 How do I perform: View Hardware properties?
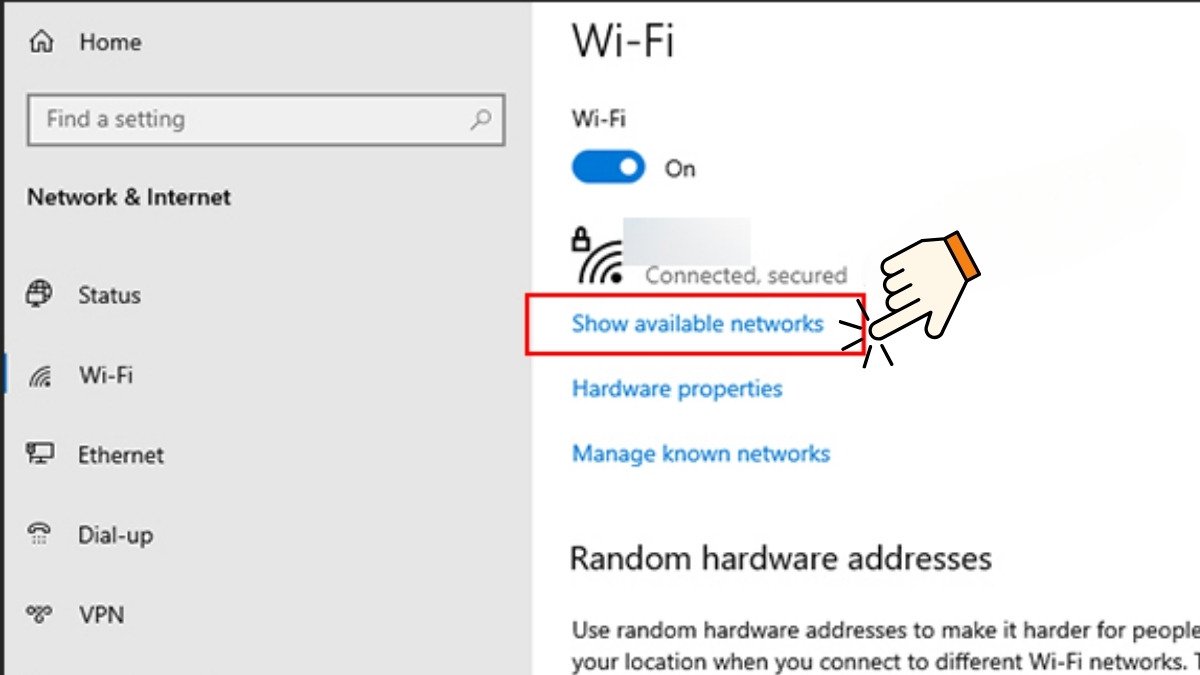[x=677, y=389]
